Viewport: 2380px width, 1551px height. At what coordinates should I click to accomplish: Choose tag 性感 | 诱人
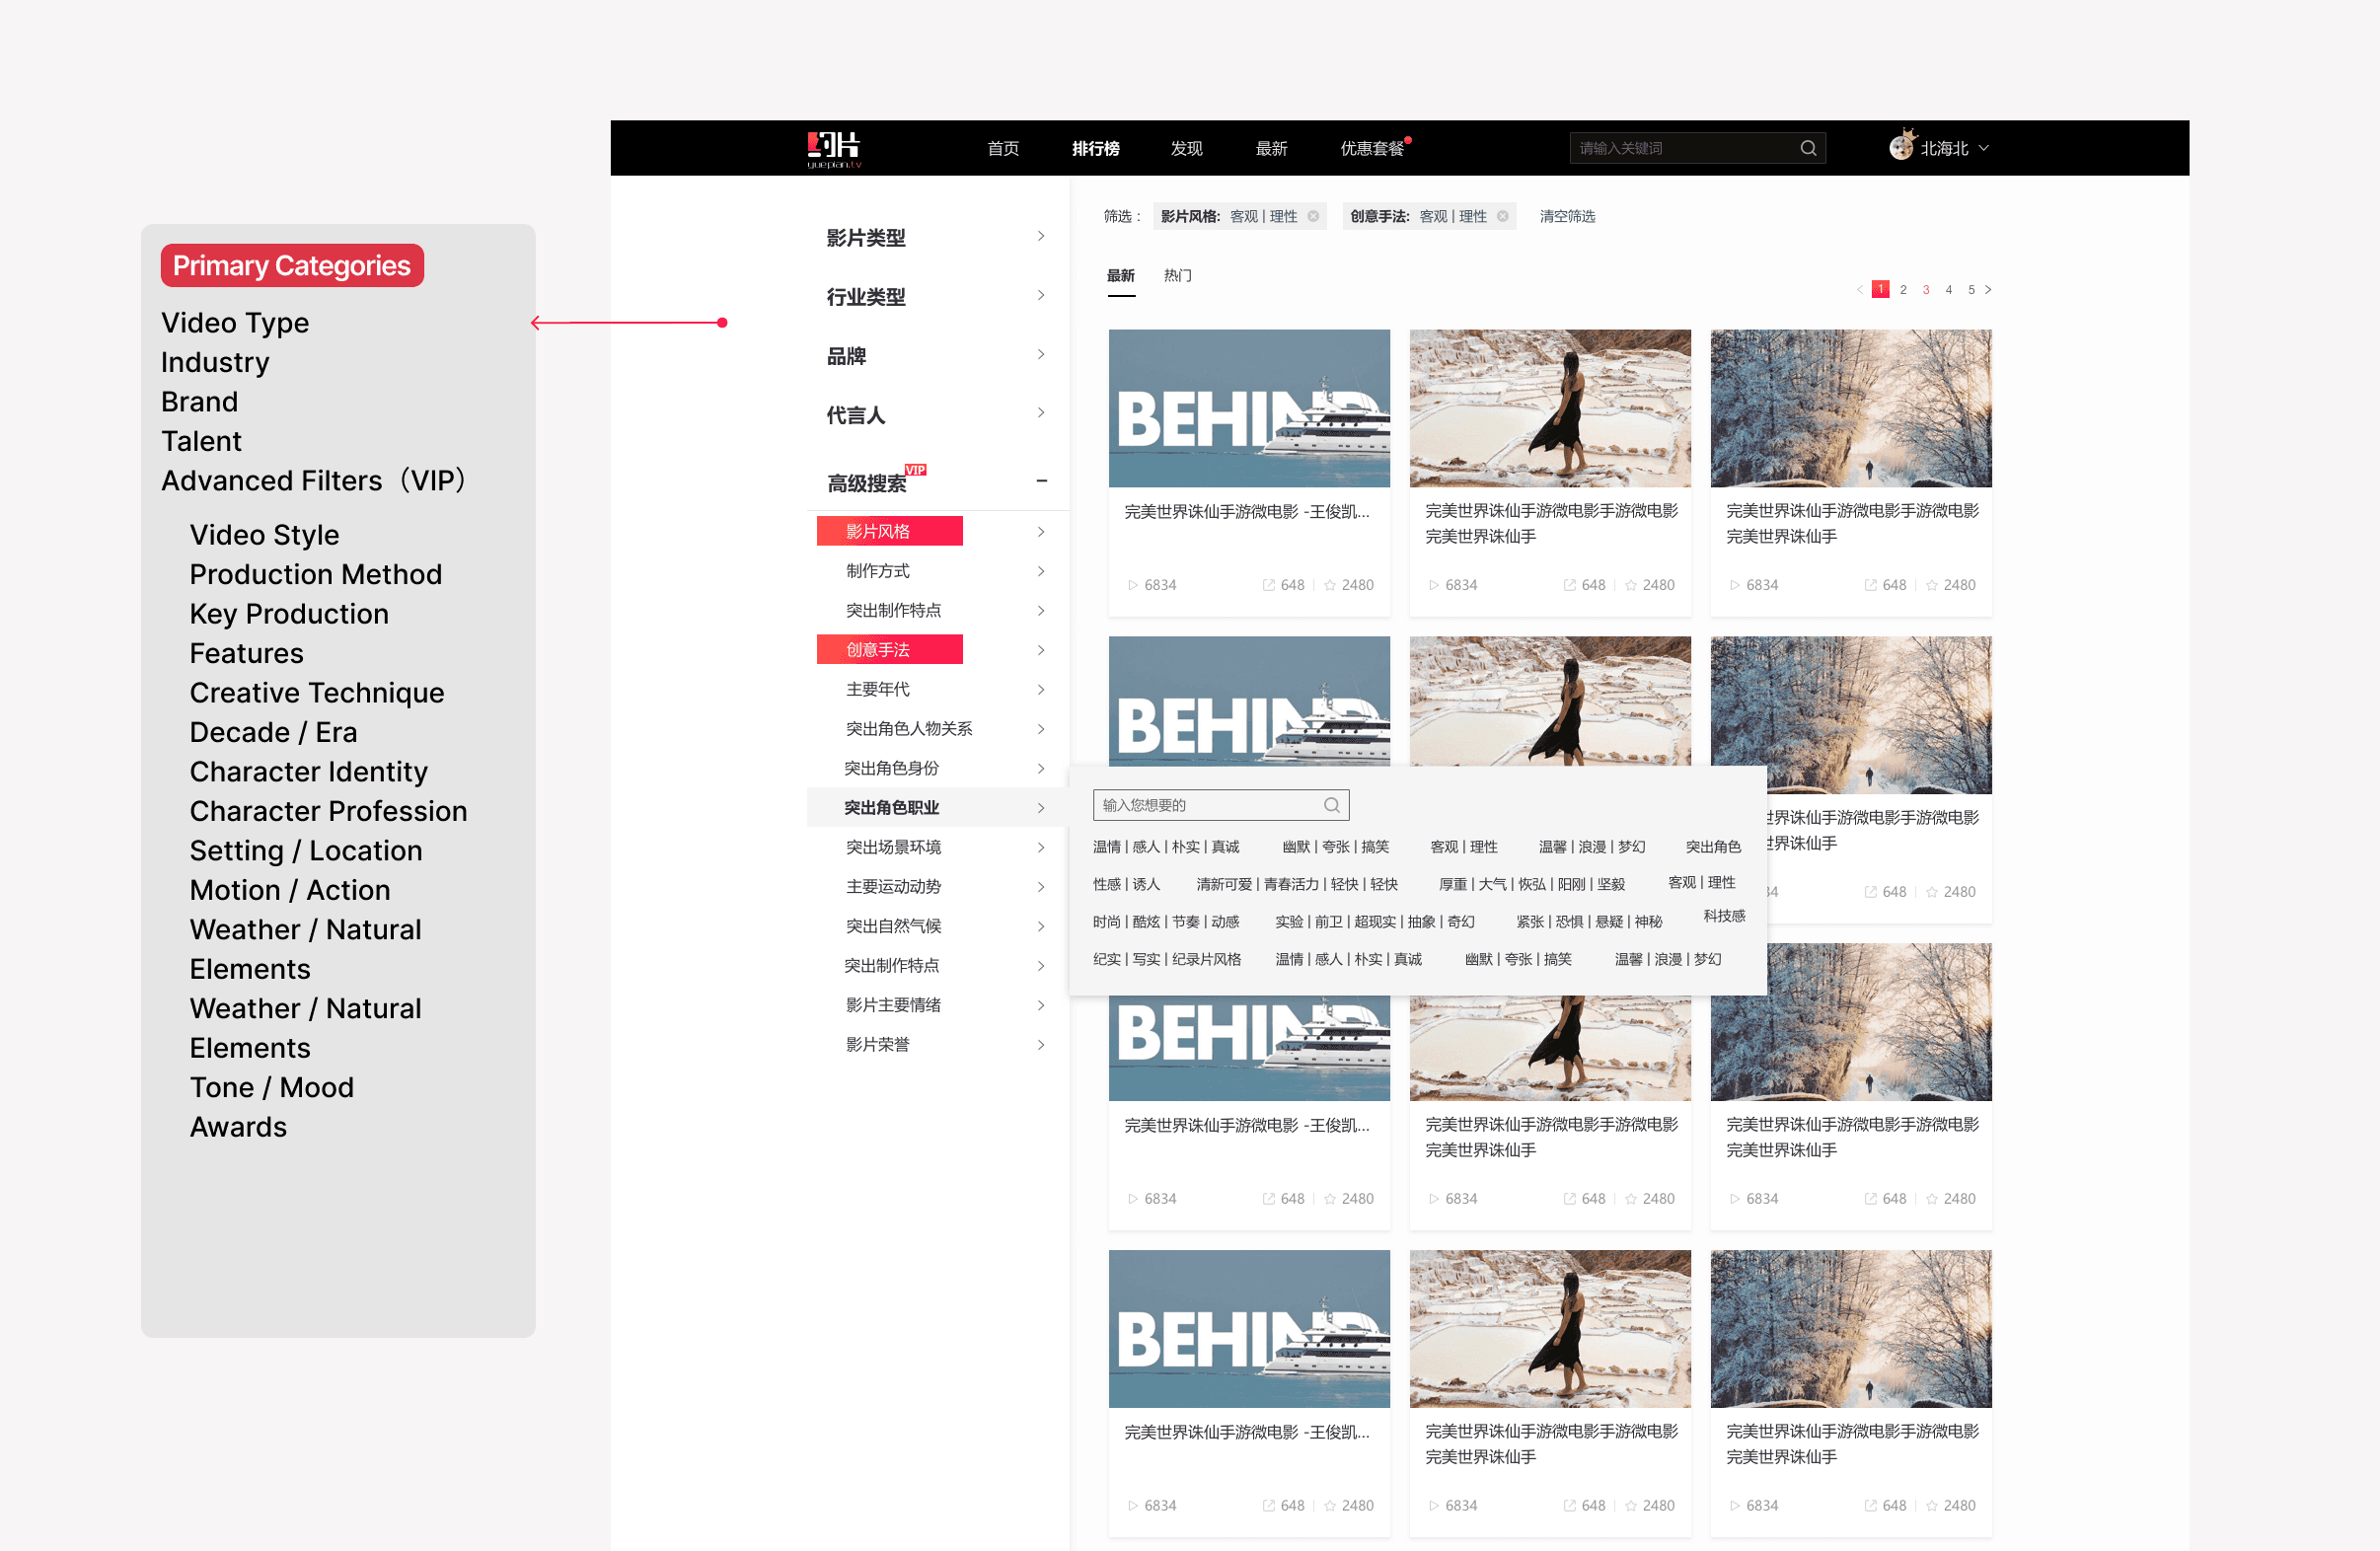click(x=1126, y=884)
